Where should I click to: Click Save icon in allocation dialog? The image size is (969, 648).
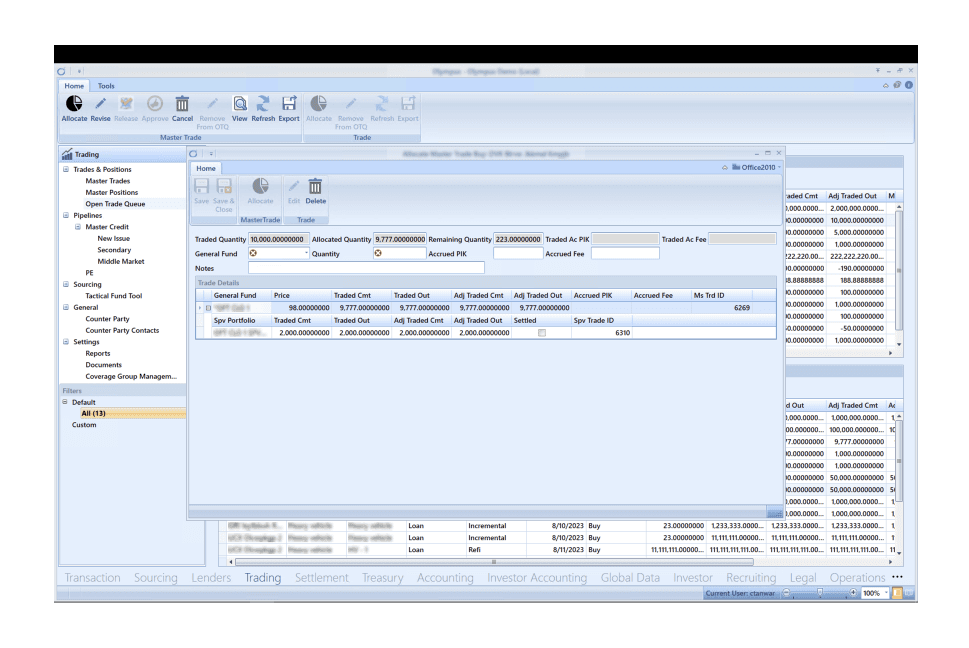[201, 186]
